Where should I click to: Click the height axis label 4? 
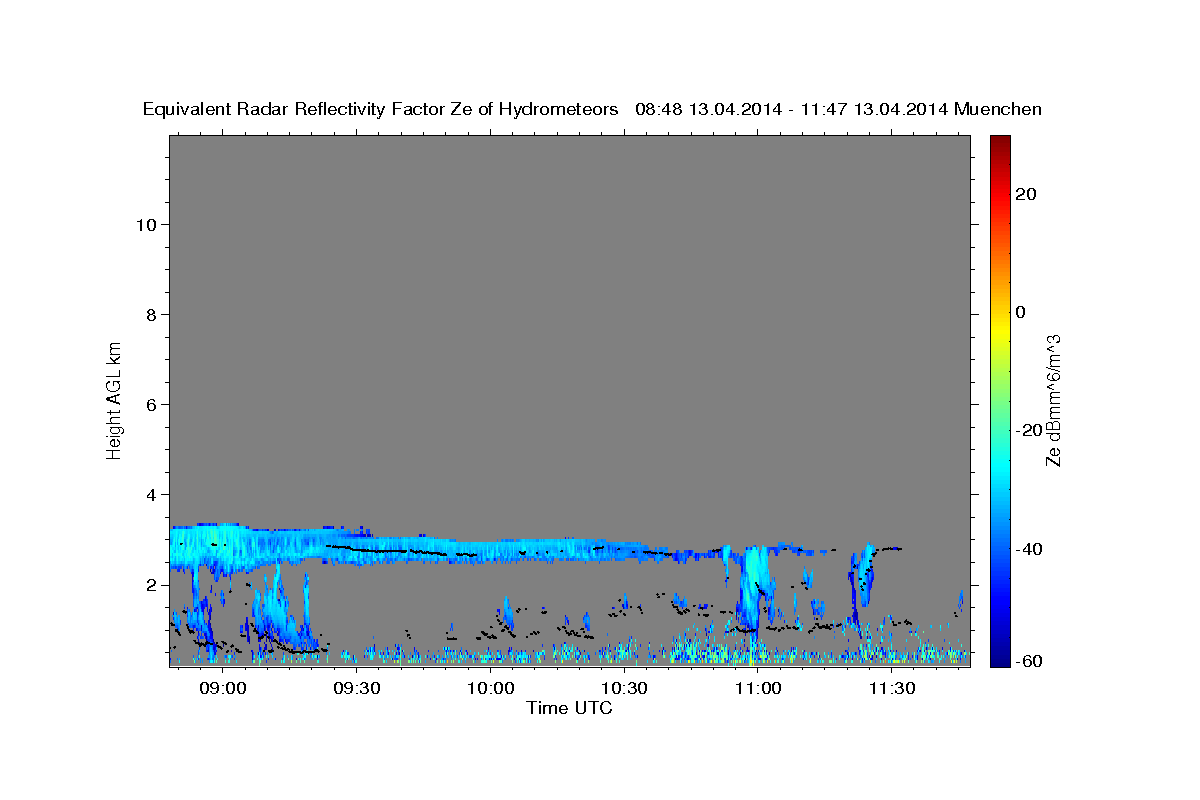tap(152, 494)
